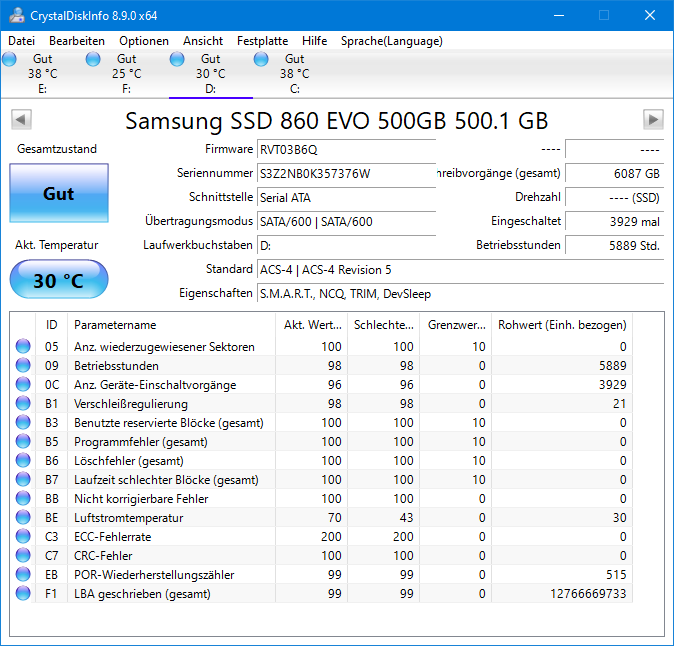674x646 pixels.
Task: Click the Eigenschaften field S.M.A.R.T., NCQ, TRIM
Action: tap(460, 294)
